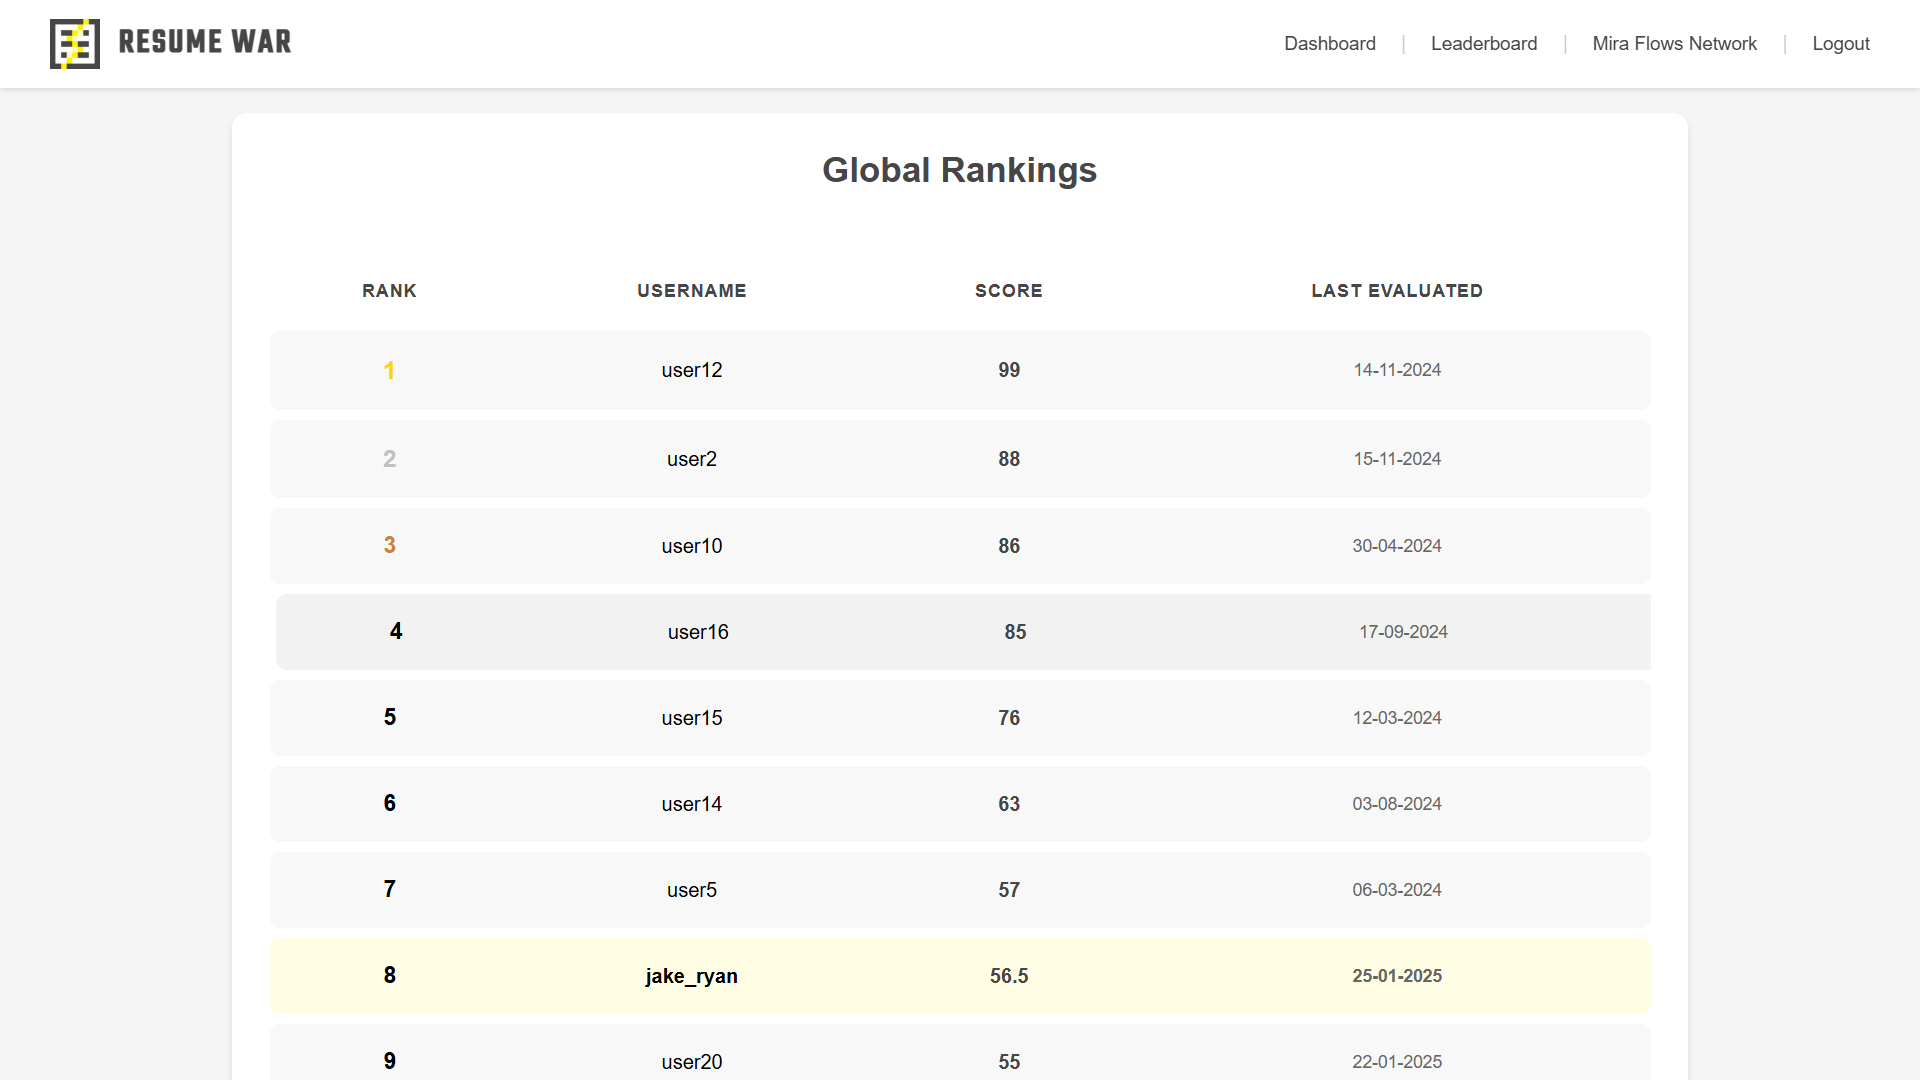Go to the Leaderboard page
1920x1080 pixels.
(x=1483, y=44)
